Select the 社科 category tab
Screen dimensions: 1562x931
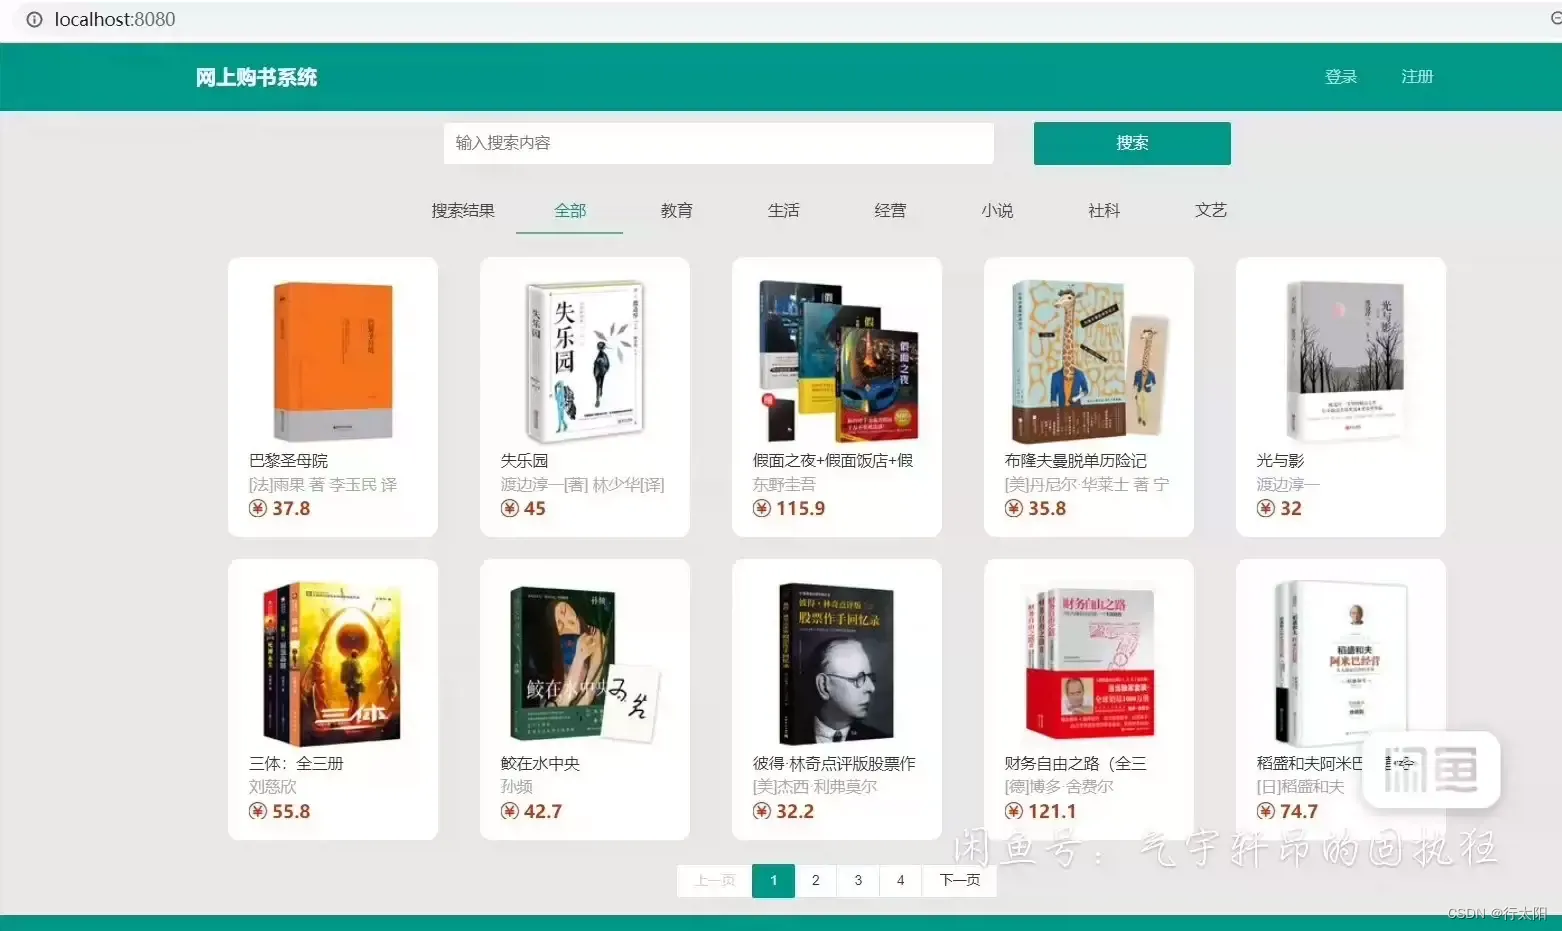pos(1104,210)
